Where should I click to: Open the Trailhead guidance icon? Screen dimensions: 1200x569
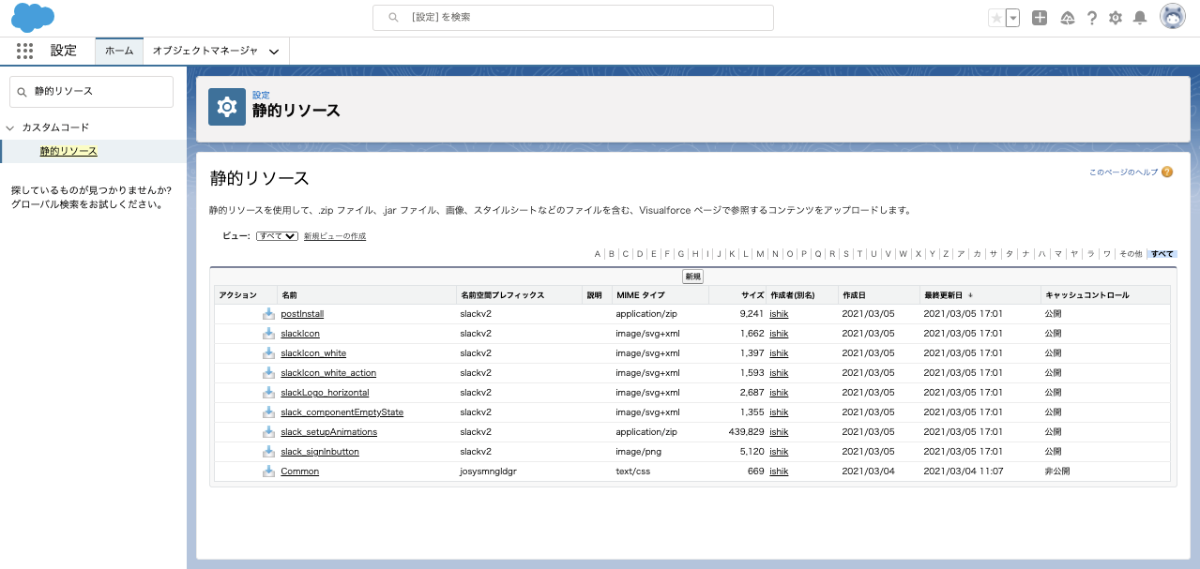click(x=1067, y=18)
